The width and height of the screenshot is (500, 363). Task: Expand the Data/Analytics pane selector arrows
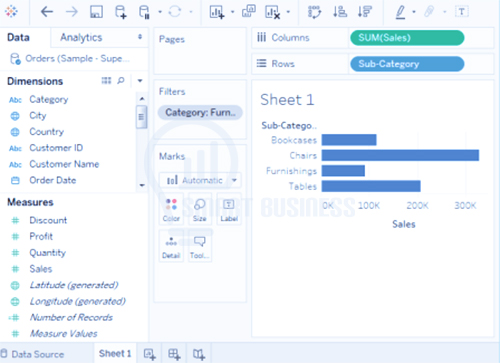140,37
